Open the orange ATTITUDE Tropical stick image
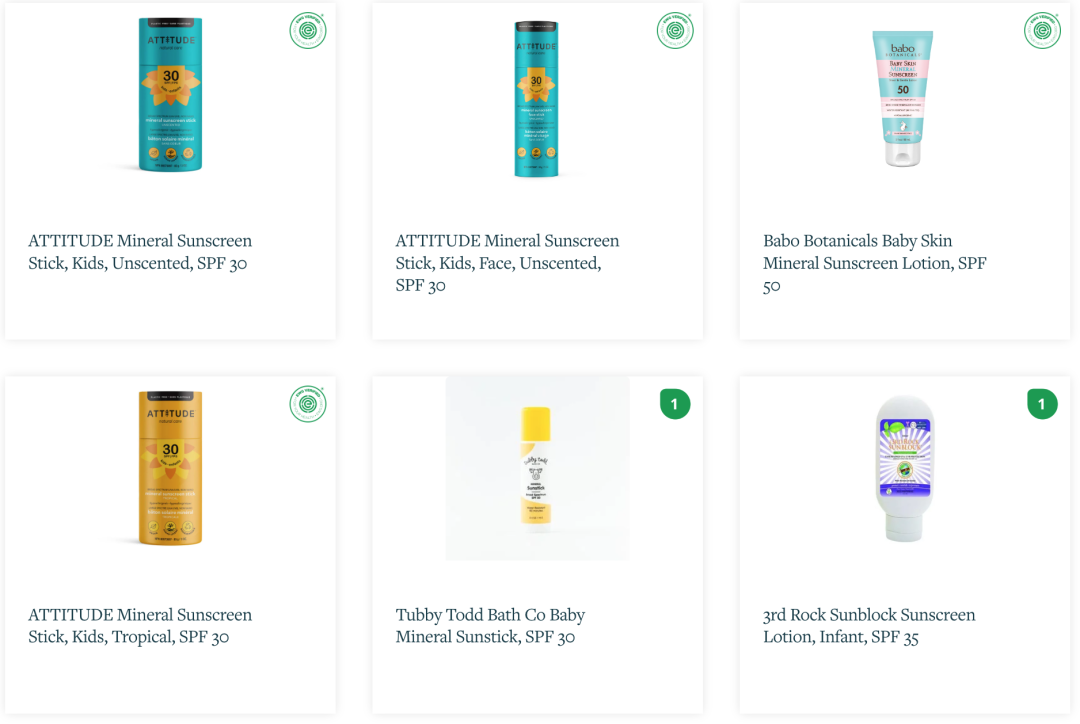This screenshot has width=1080, height=724. (x=170, y=468)
